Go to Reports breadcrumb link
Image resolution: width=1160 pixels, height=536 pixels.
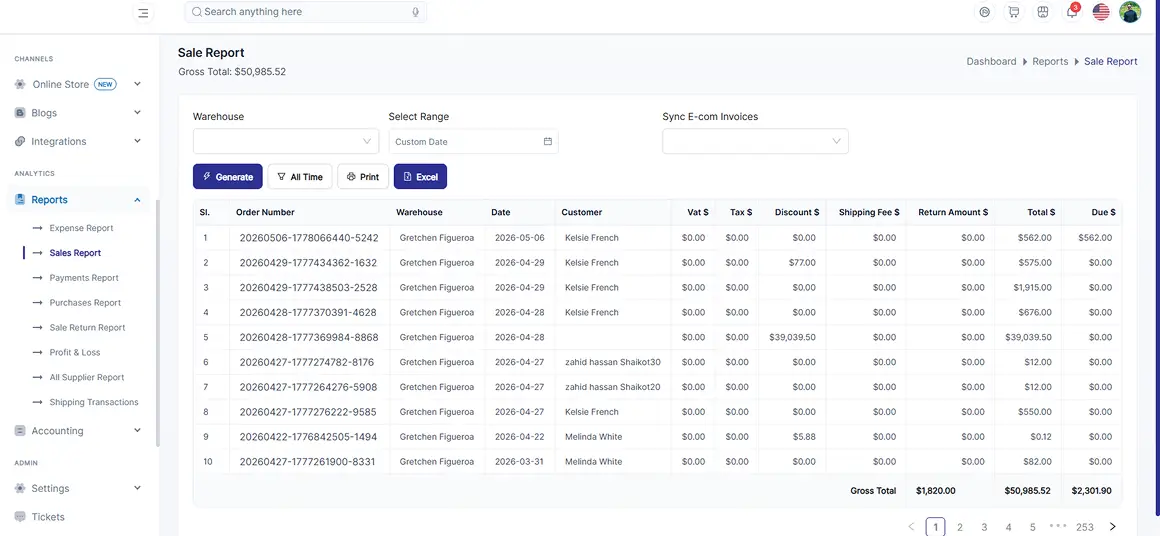pos(1051,61)
